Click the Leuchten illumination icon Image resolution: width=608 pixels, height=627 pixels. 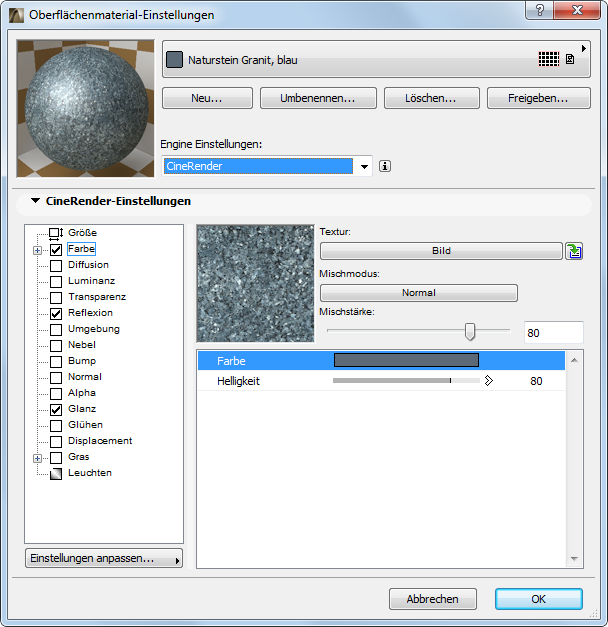click(56, 473)
